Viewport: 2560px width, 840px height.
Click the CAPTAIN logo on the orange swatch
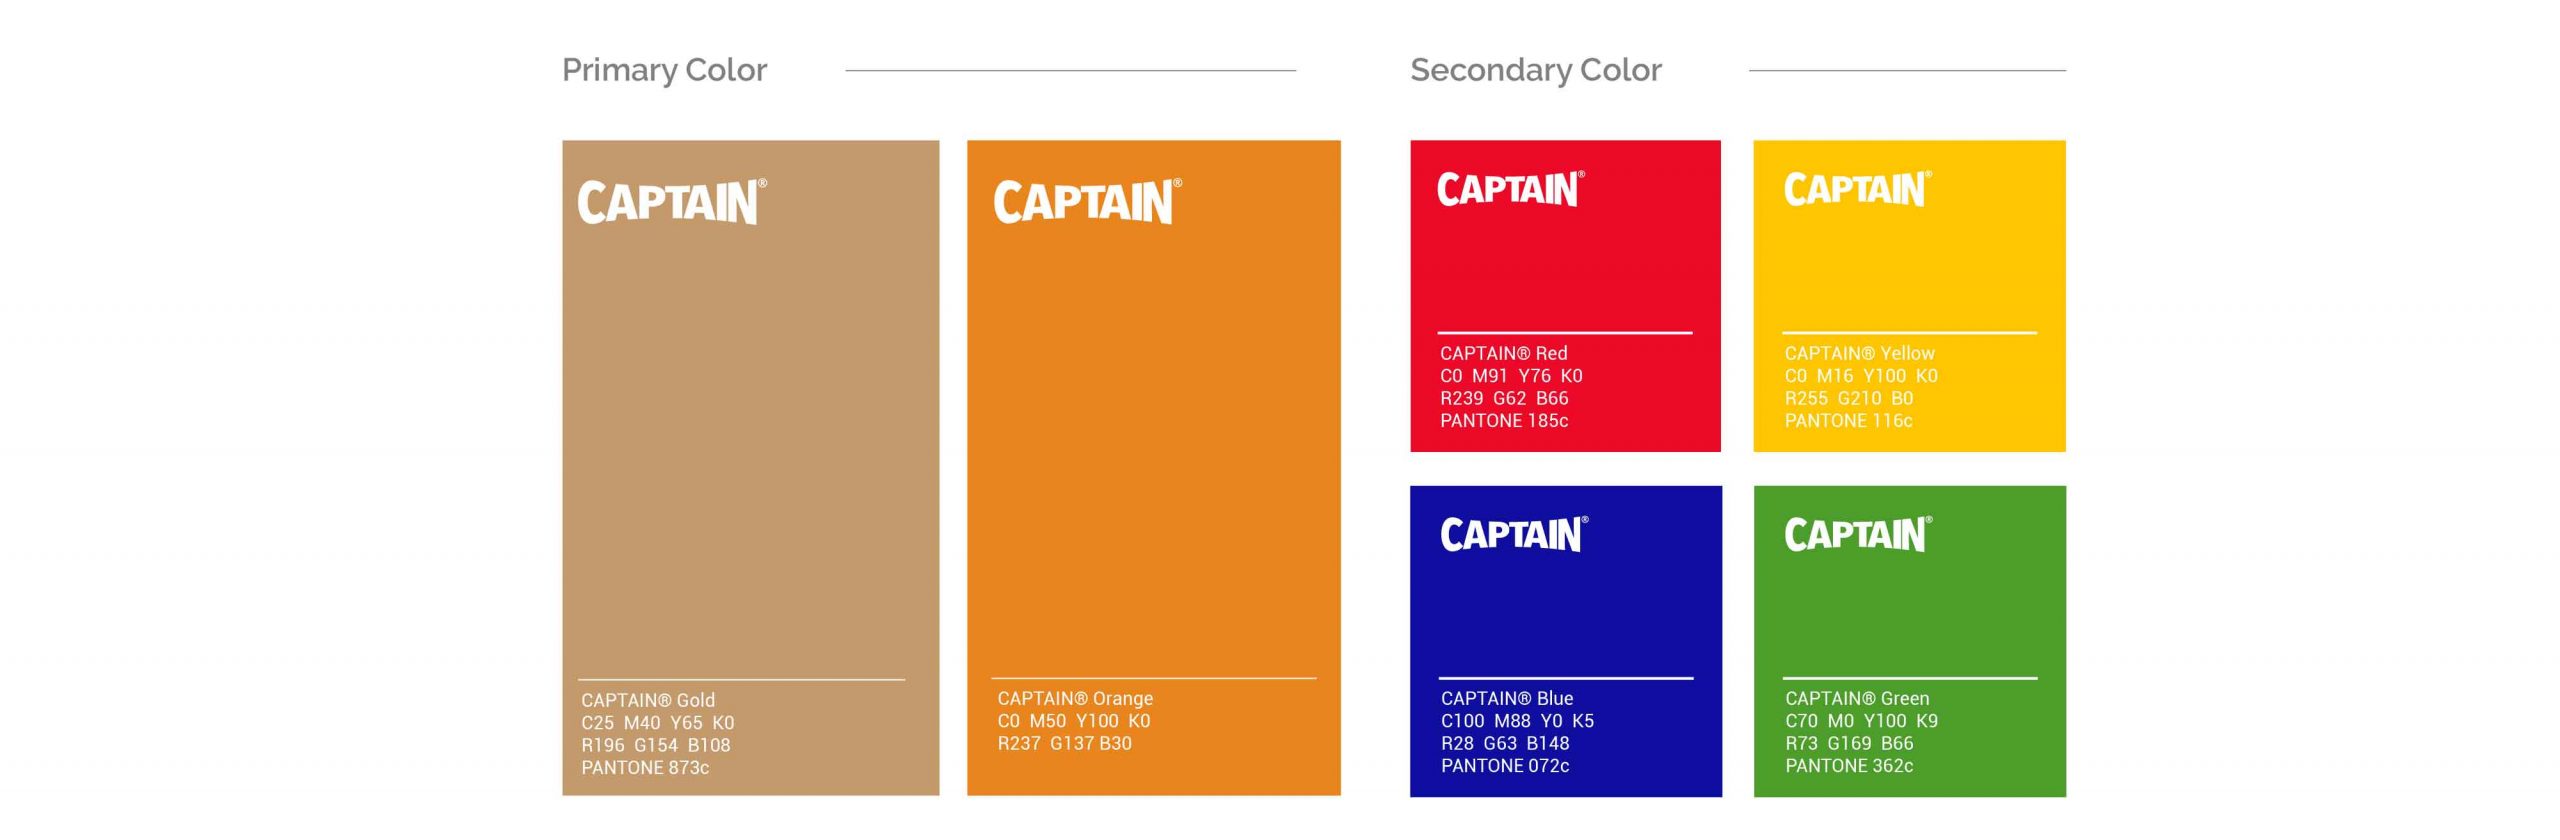click(x=1087, y=202)
